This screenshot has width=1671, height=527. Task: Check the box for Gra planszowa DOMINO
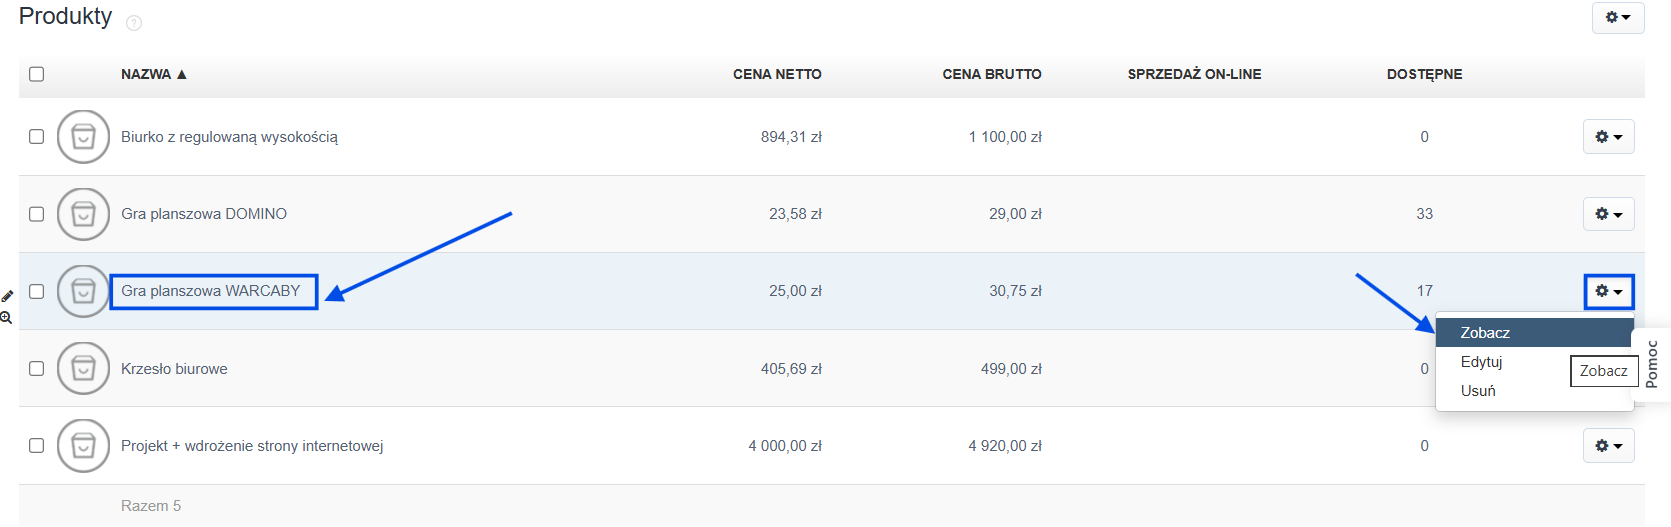coord(37,214)
